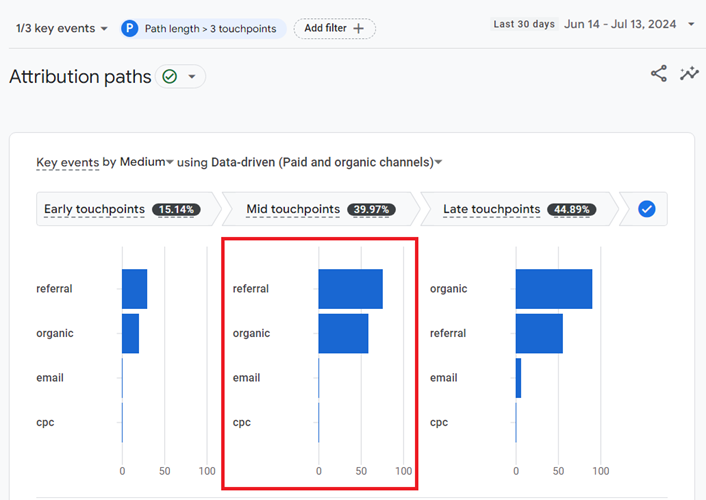Screen dimensions: 706x500
Task: Click organic bar in Early touchpoints chart
Action: click(x=131, y=333)
